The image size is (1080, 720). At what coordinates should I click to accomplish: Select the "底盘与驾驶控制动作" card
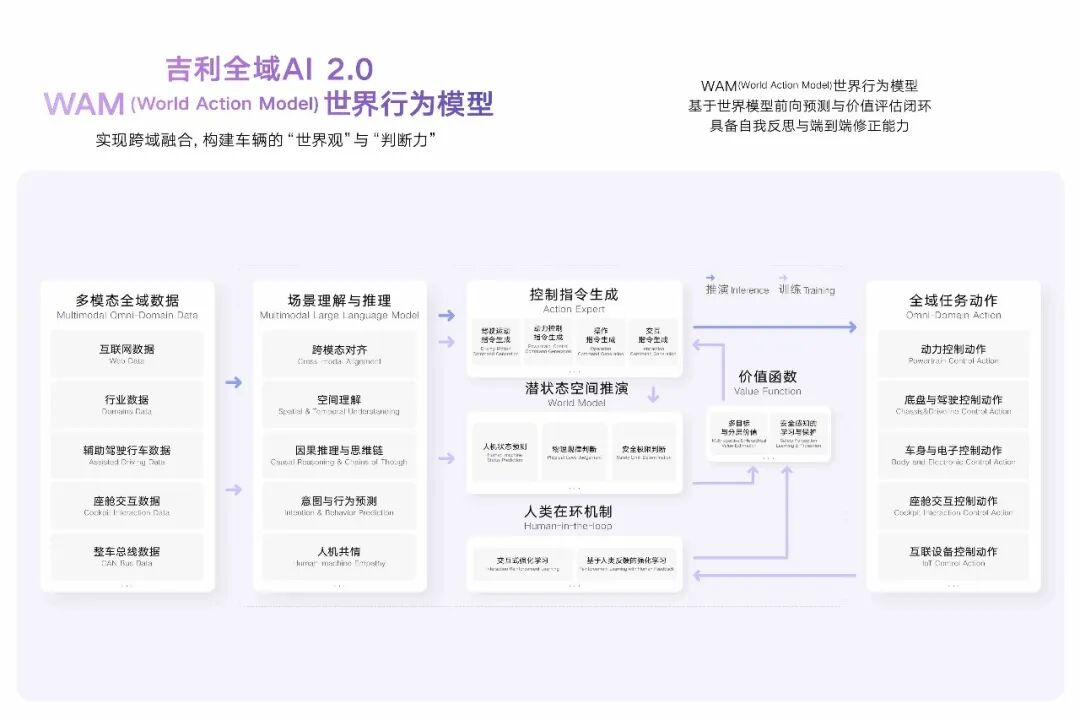click(x=953, y=404)
